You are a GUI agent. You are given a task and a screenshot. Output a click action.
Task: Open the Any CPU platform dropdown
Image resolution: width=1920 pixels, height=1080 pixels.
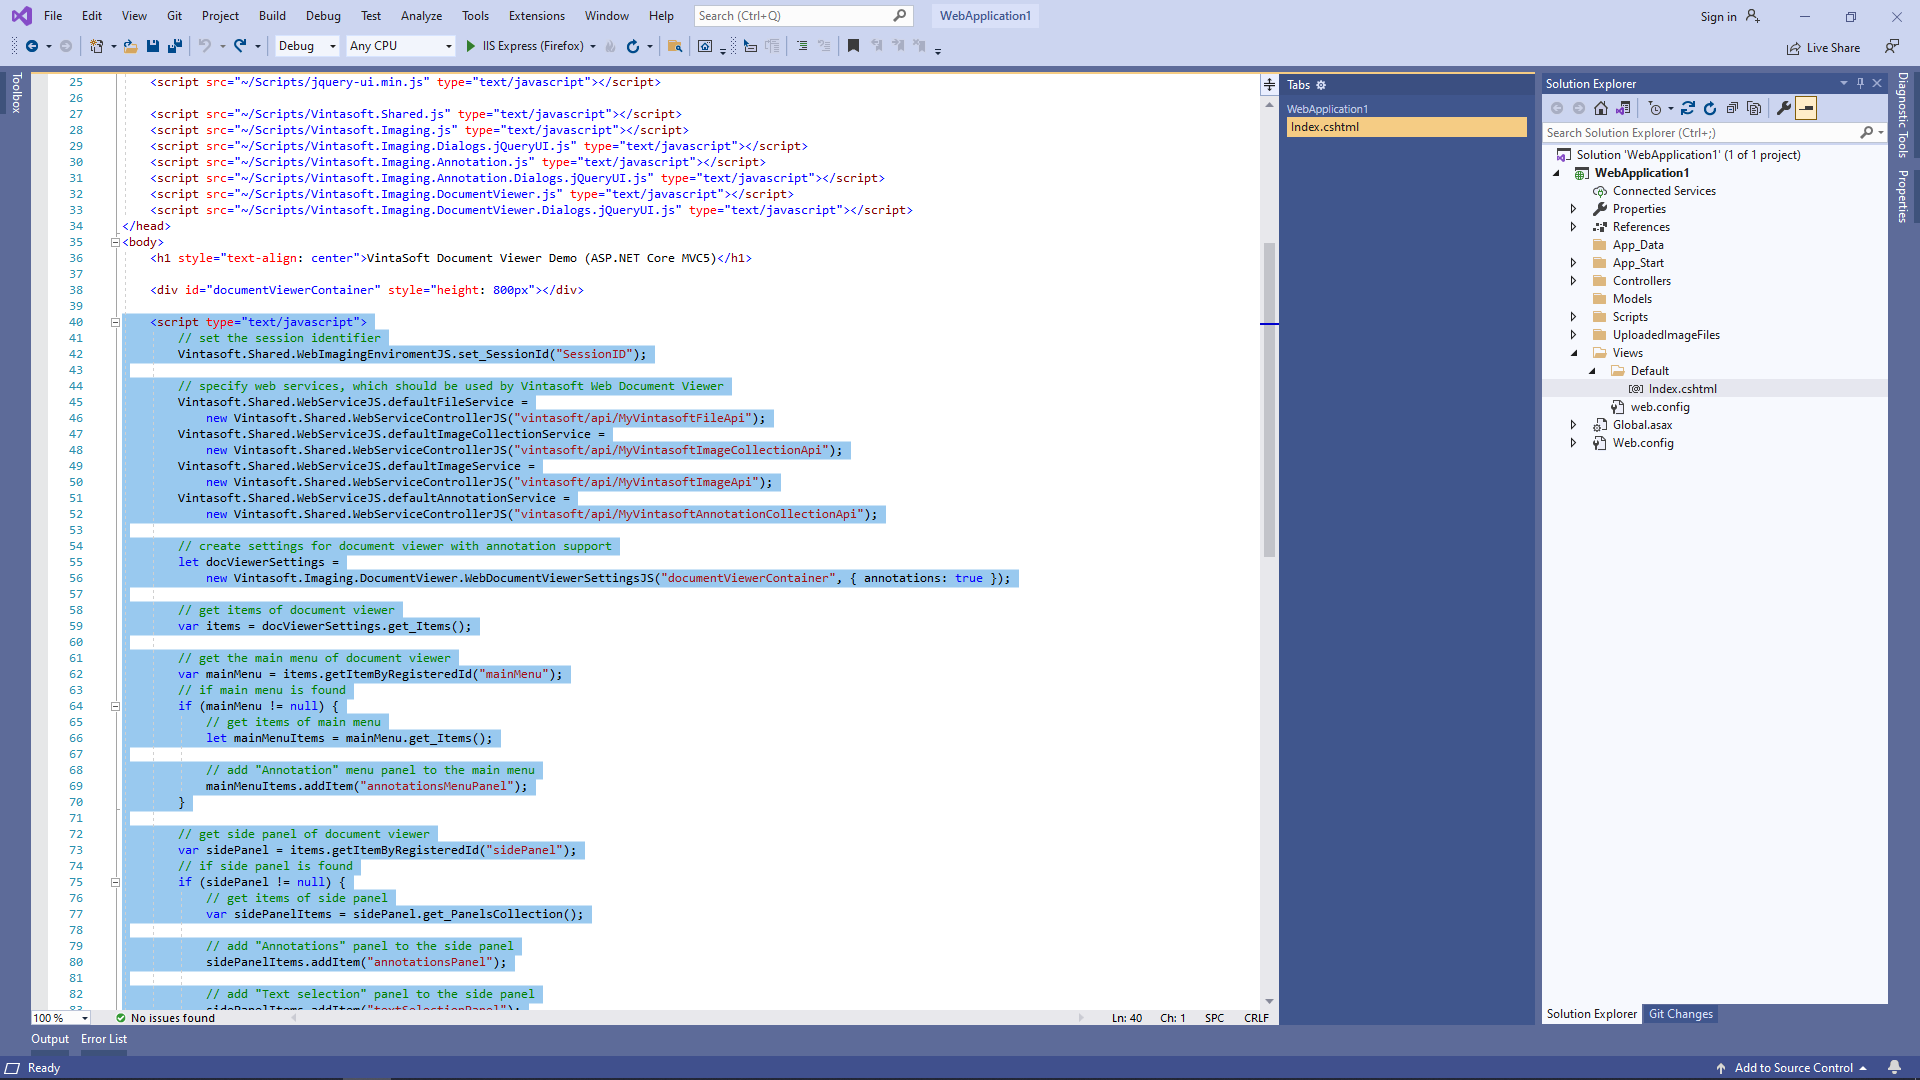(x=400, y=46)
